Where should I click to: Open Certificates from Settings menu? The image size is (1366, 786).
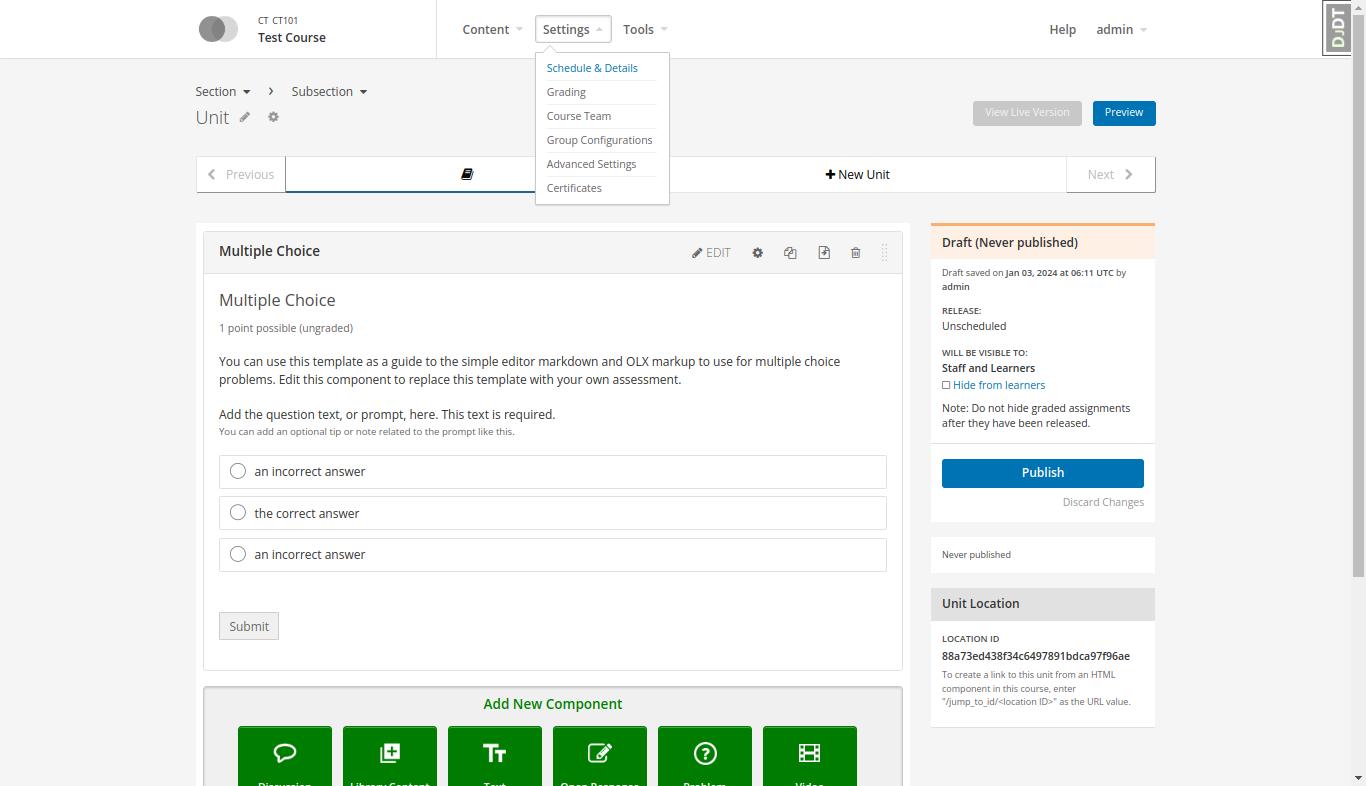[574, 188]
